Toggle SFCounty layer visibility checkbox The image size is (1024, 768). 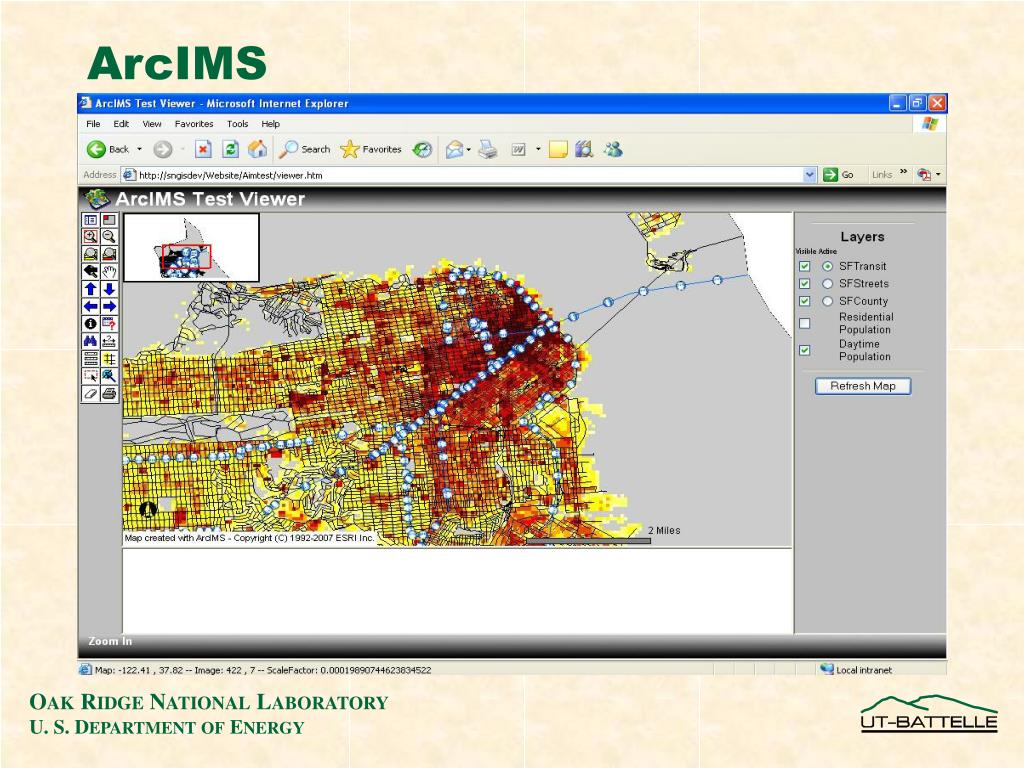click(805, 301)
